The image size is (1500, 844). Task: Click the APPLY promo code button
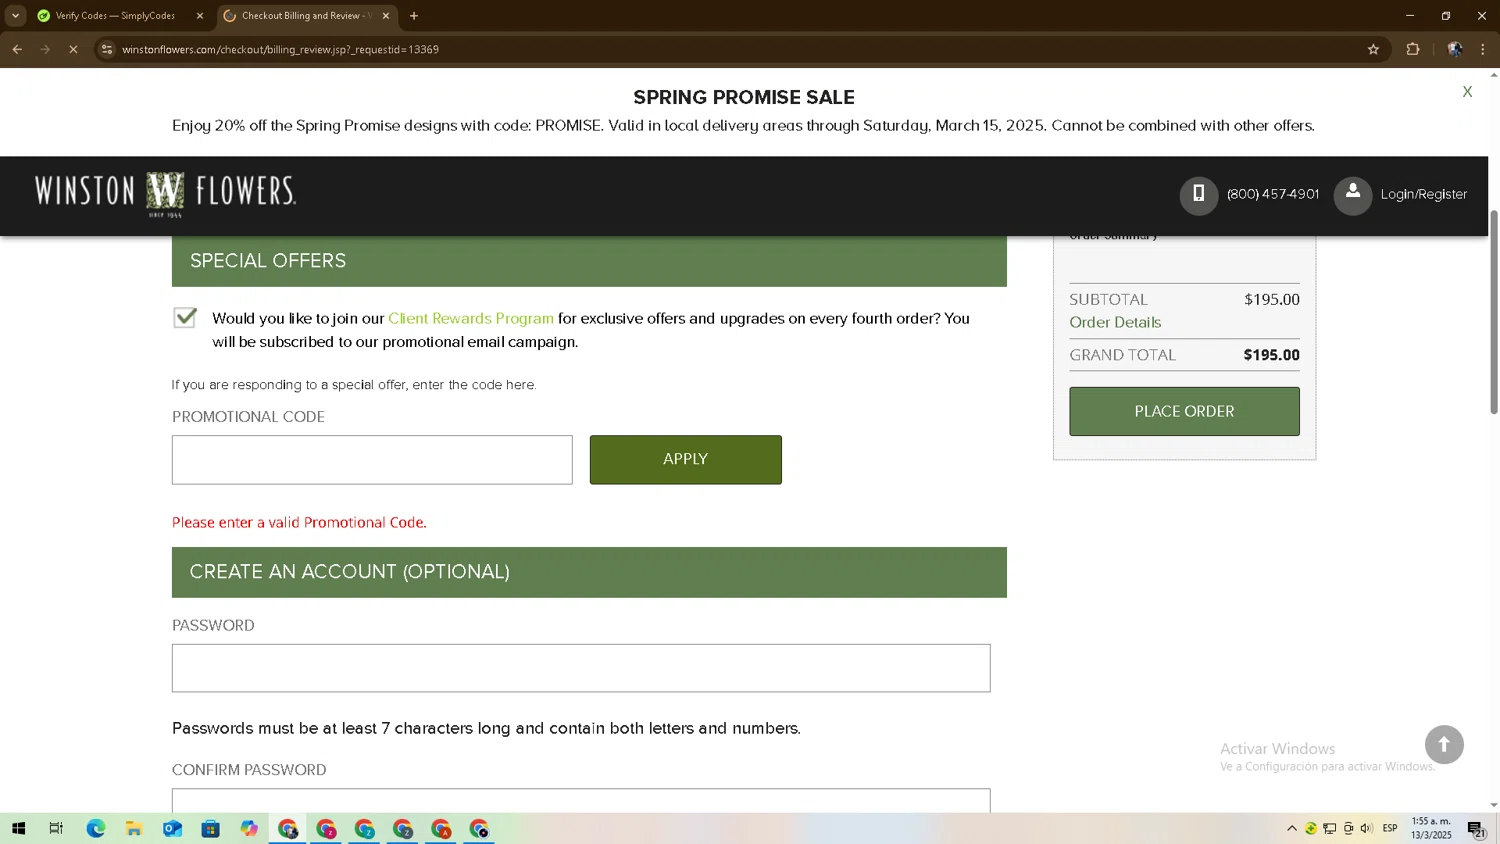(x=686, y=460)
